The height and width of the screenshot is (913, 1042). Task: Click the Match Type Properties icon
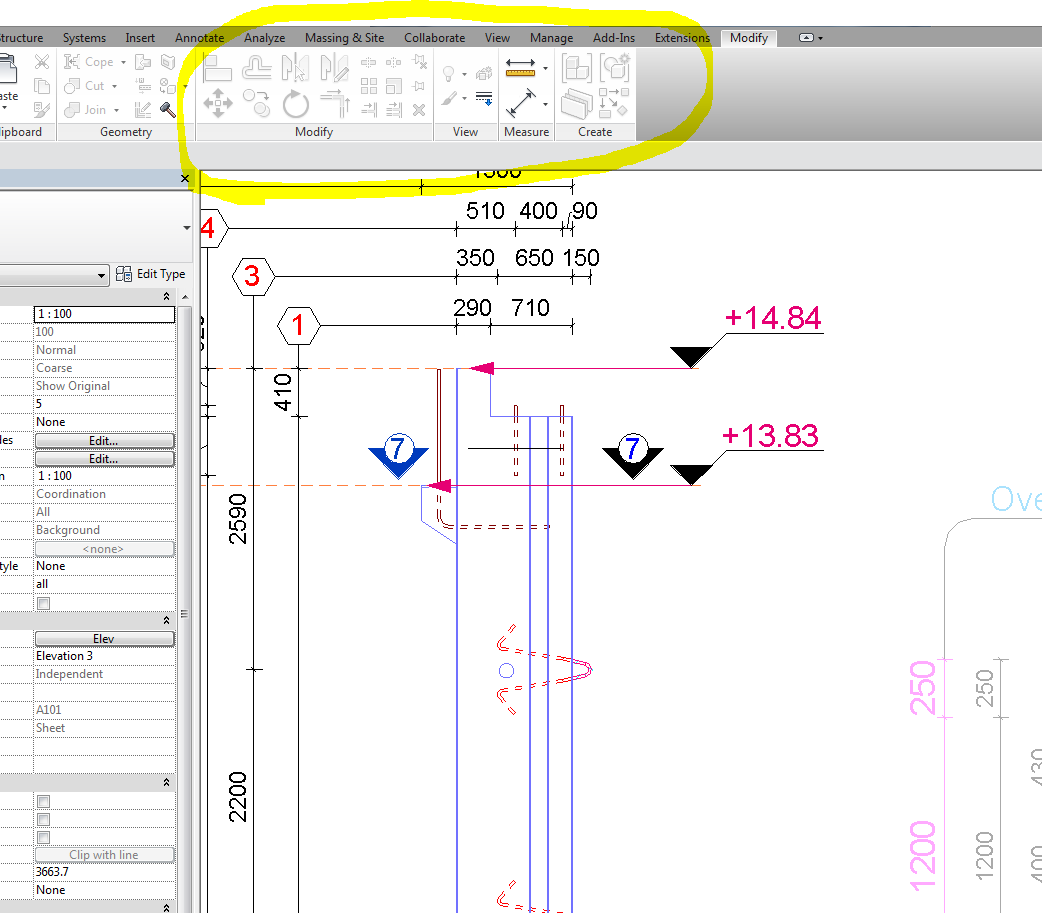pos(42,110)
